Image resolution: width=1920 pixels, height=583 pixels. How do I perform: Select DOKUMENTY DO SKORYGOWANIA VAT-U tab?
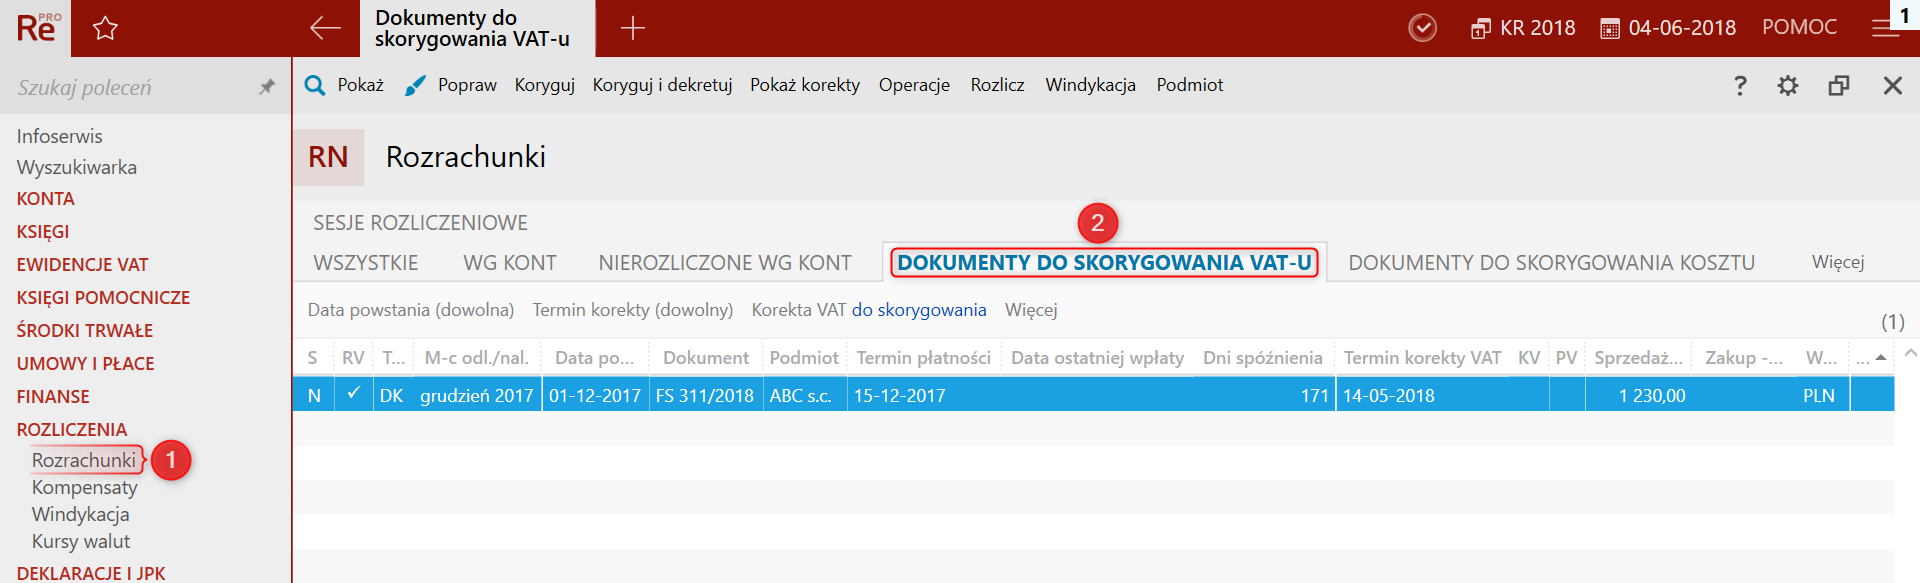[x=1104, y=263]
